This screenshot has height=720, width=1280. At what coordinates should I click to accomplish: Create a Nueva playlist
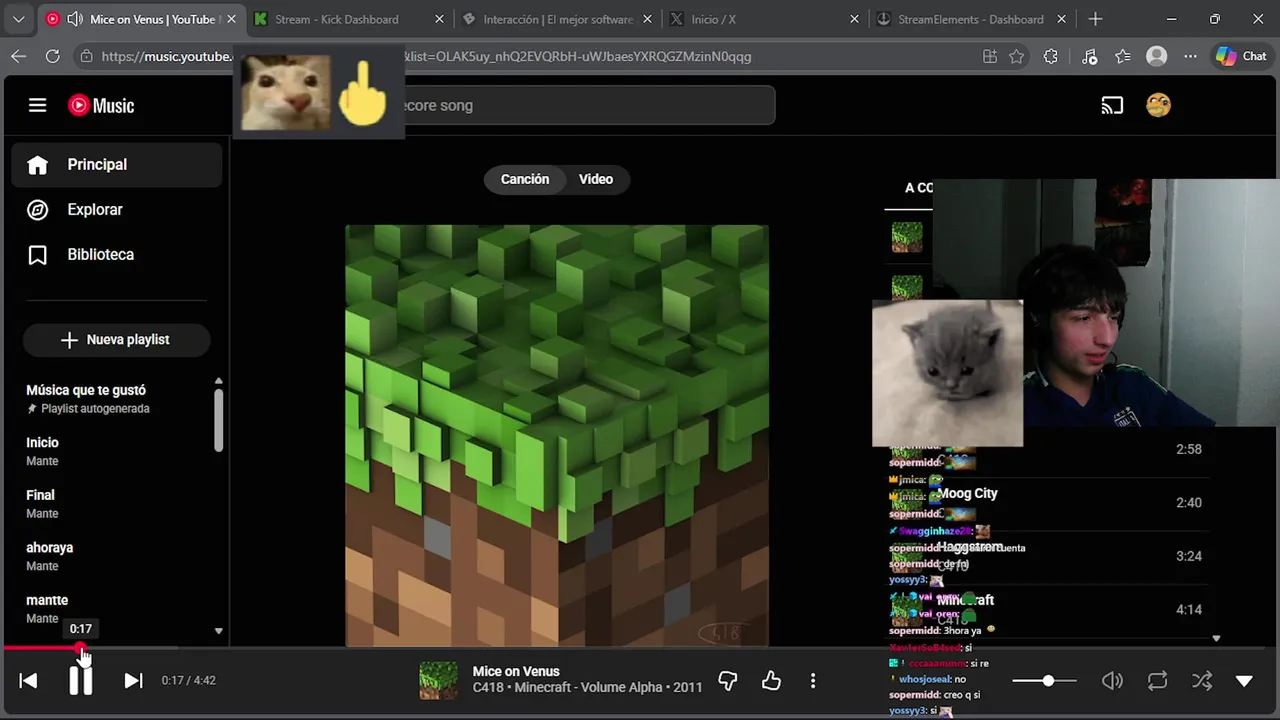[x=116, y=340]
